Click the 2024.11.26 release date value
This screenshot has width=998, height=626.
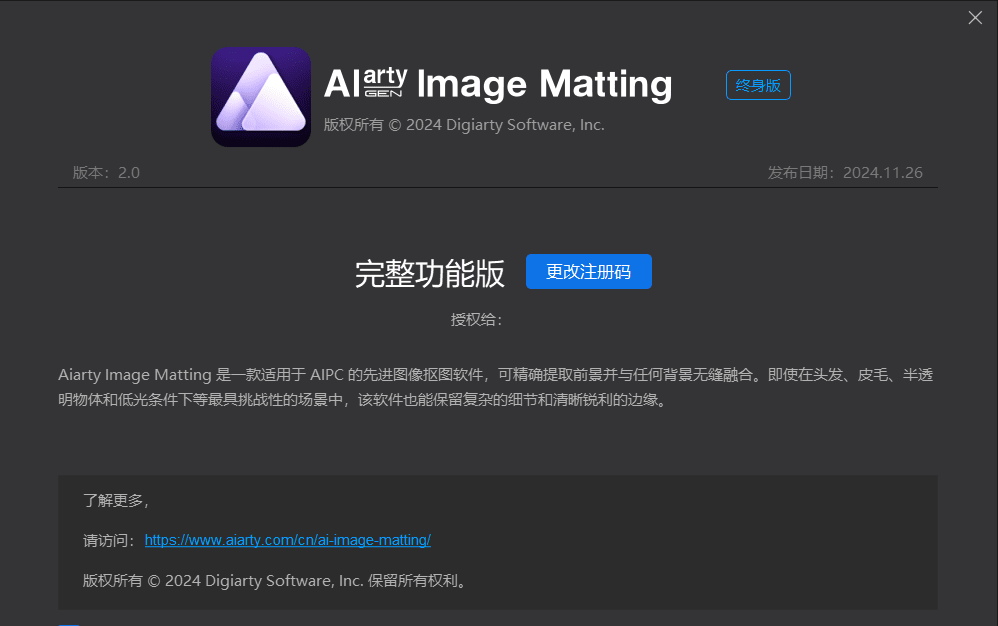(882, 172)
